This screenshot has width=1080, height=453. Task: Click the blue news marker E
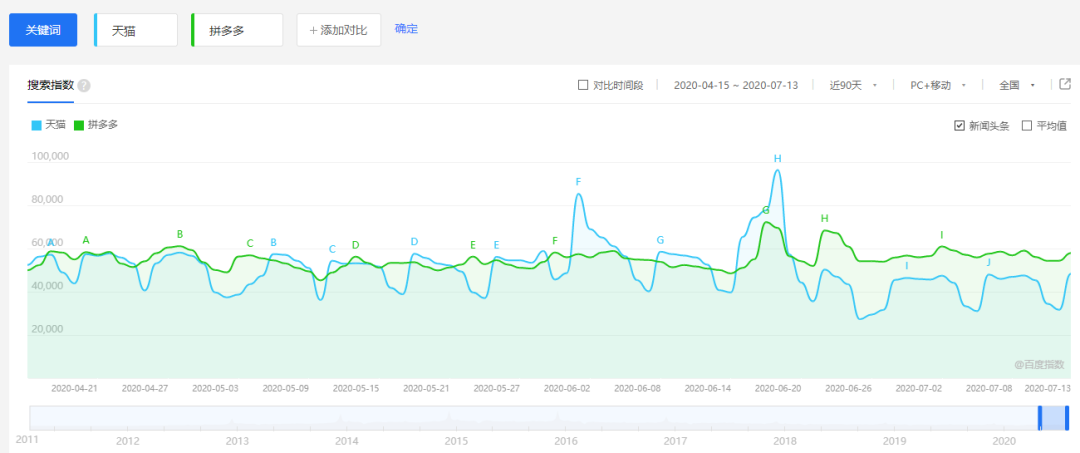point(496,245)
